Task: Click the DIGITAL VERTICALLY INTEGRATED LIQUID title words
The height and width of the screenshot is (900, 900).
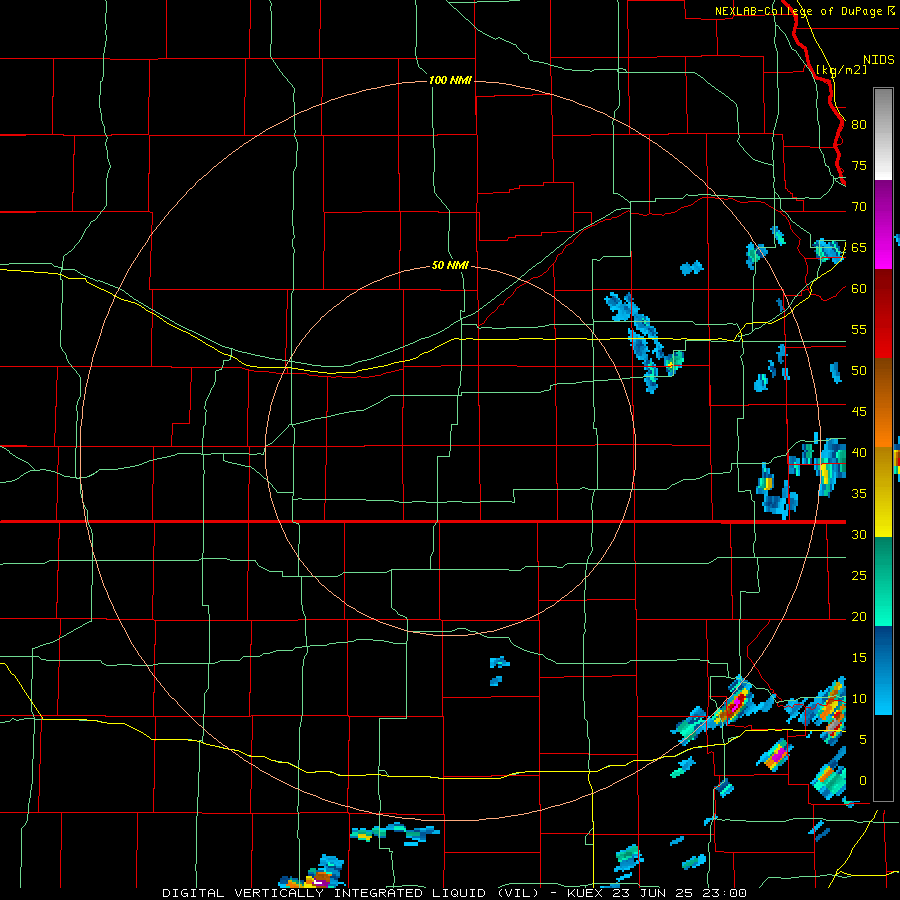Action: click(x=327, y=893)
